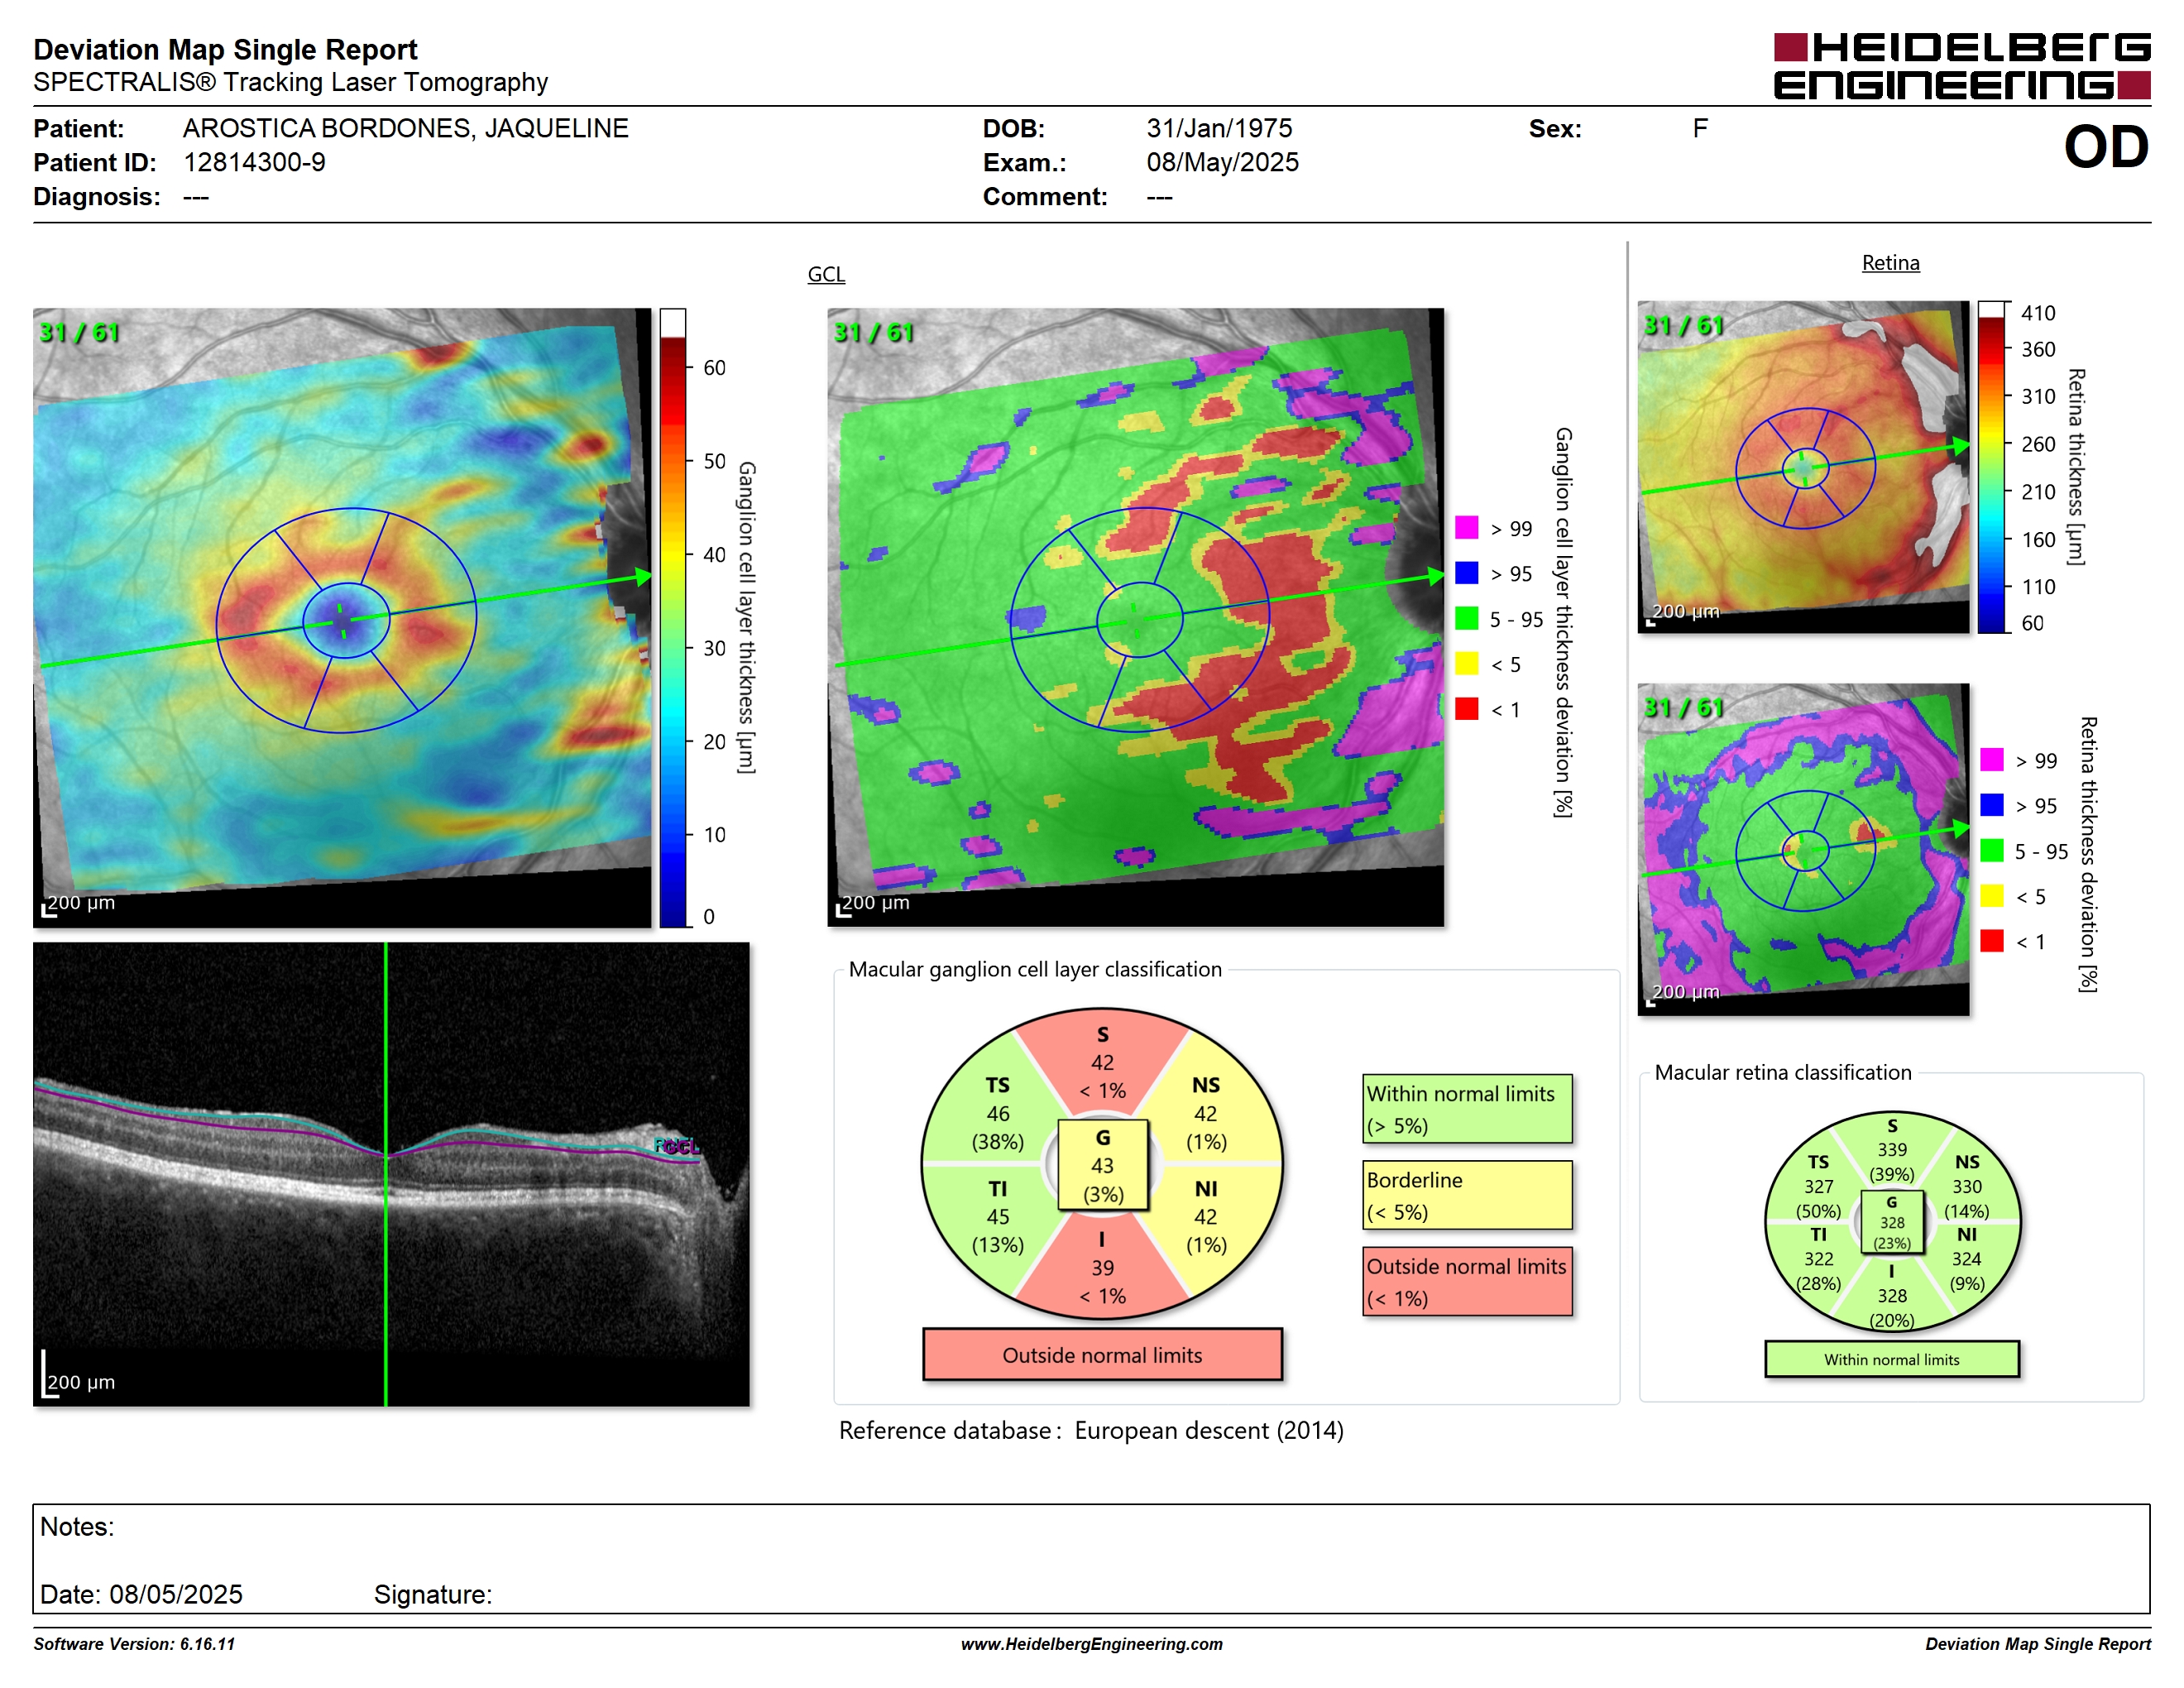Click the blue > 95 GCL legend swatch
This screenshot has width=2184, height=1688.
click(1466, 572)
